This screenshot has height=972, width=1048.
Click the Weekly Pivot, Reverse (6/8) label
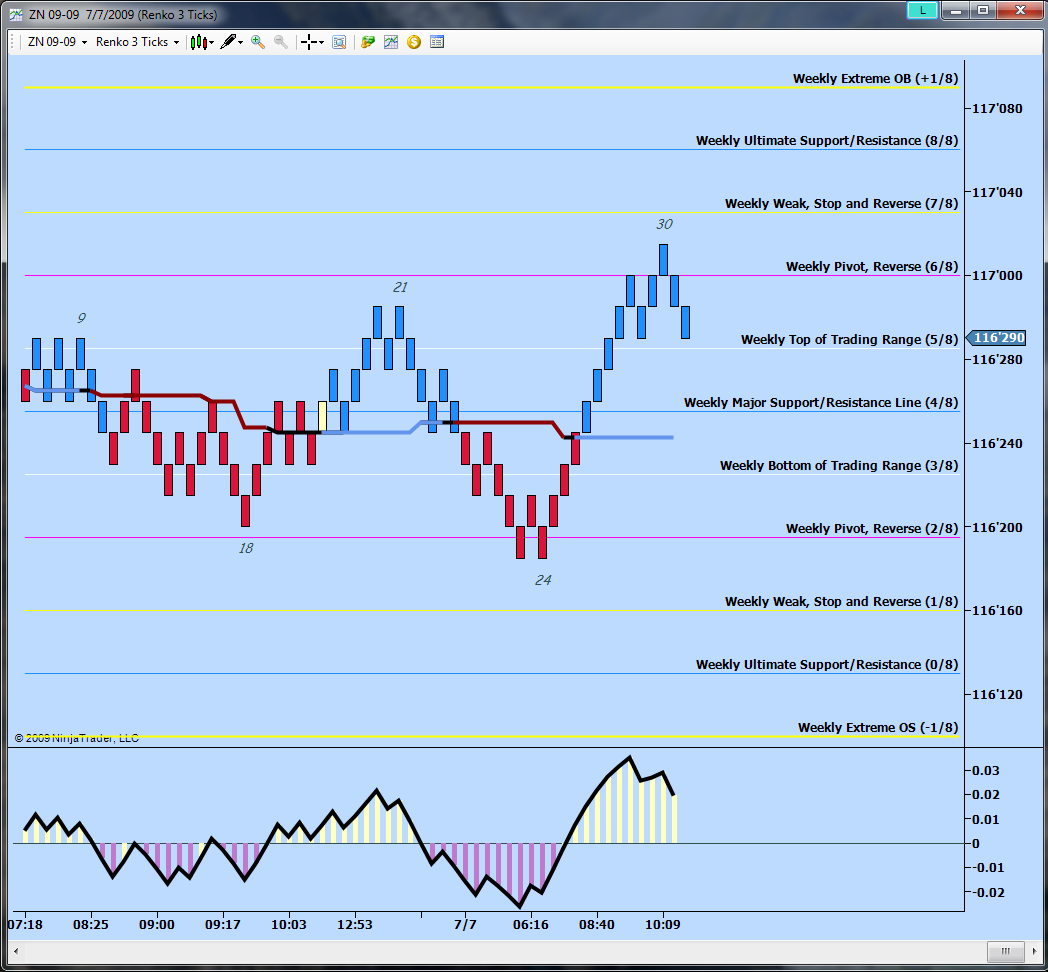[872, 266]
